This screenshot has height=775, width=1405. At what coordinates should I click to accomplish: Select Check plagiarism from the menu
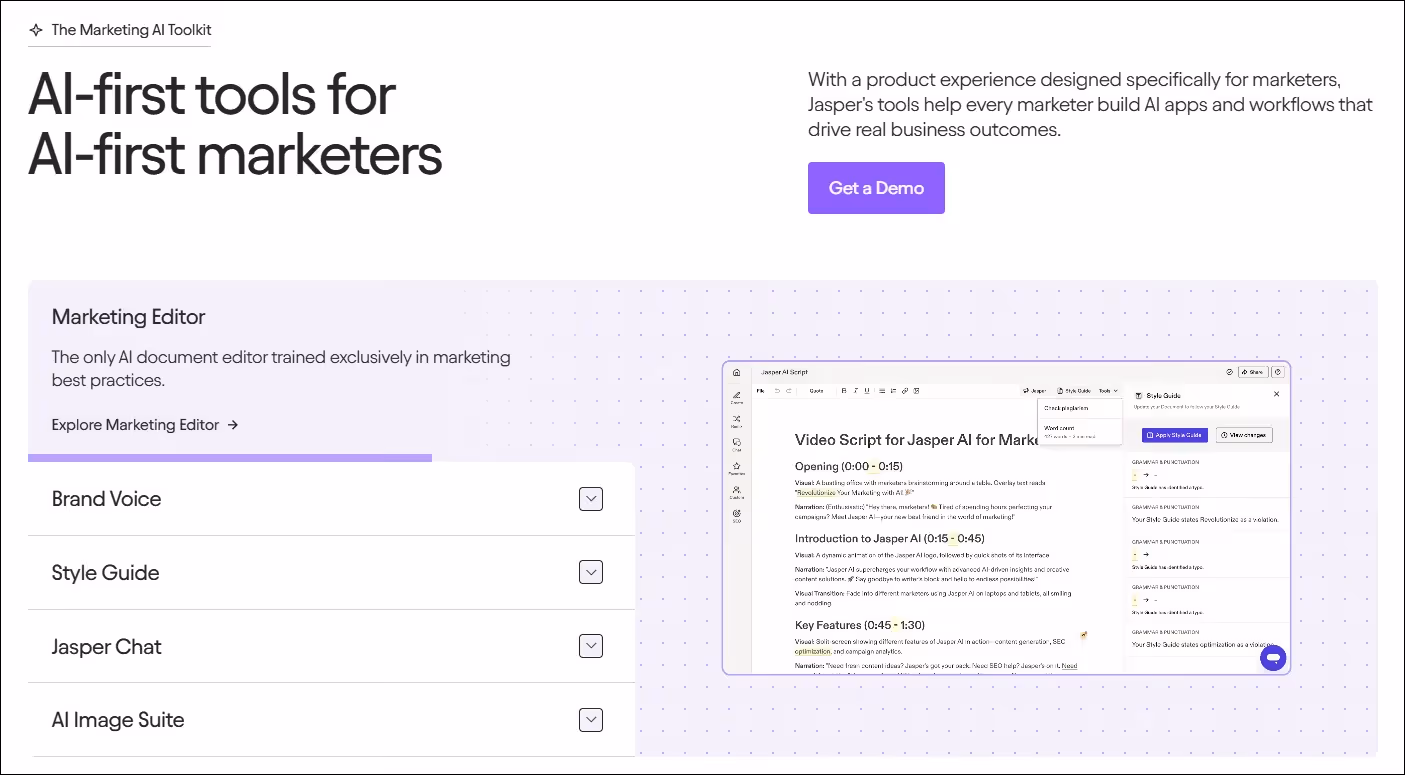(1066, 408)
